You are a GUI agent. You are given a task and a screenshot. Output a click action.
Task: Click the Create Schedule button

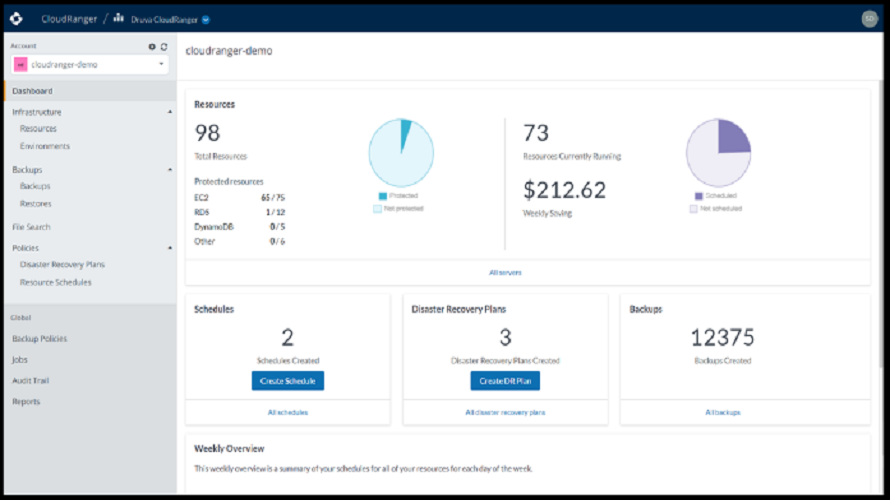click(x=288, y=381)
